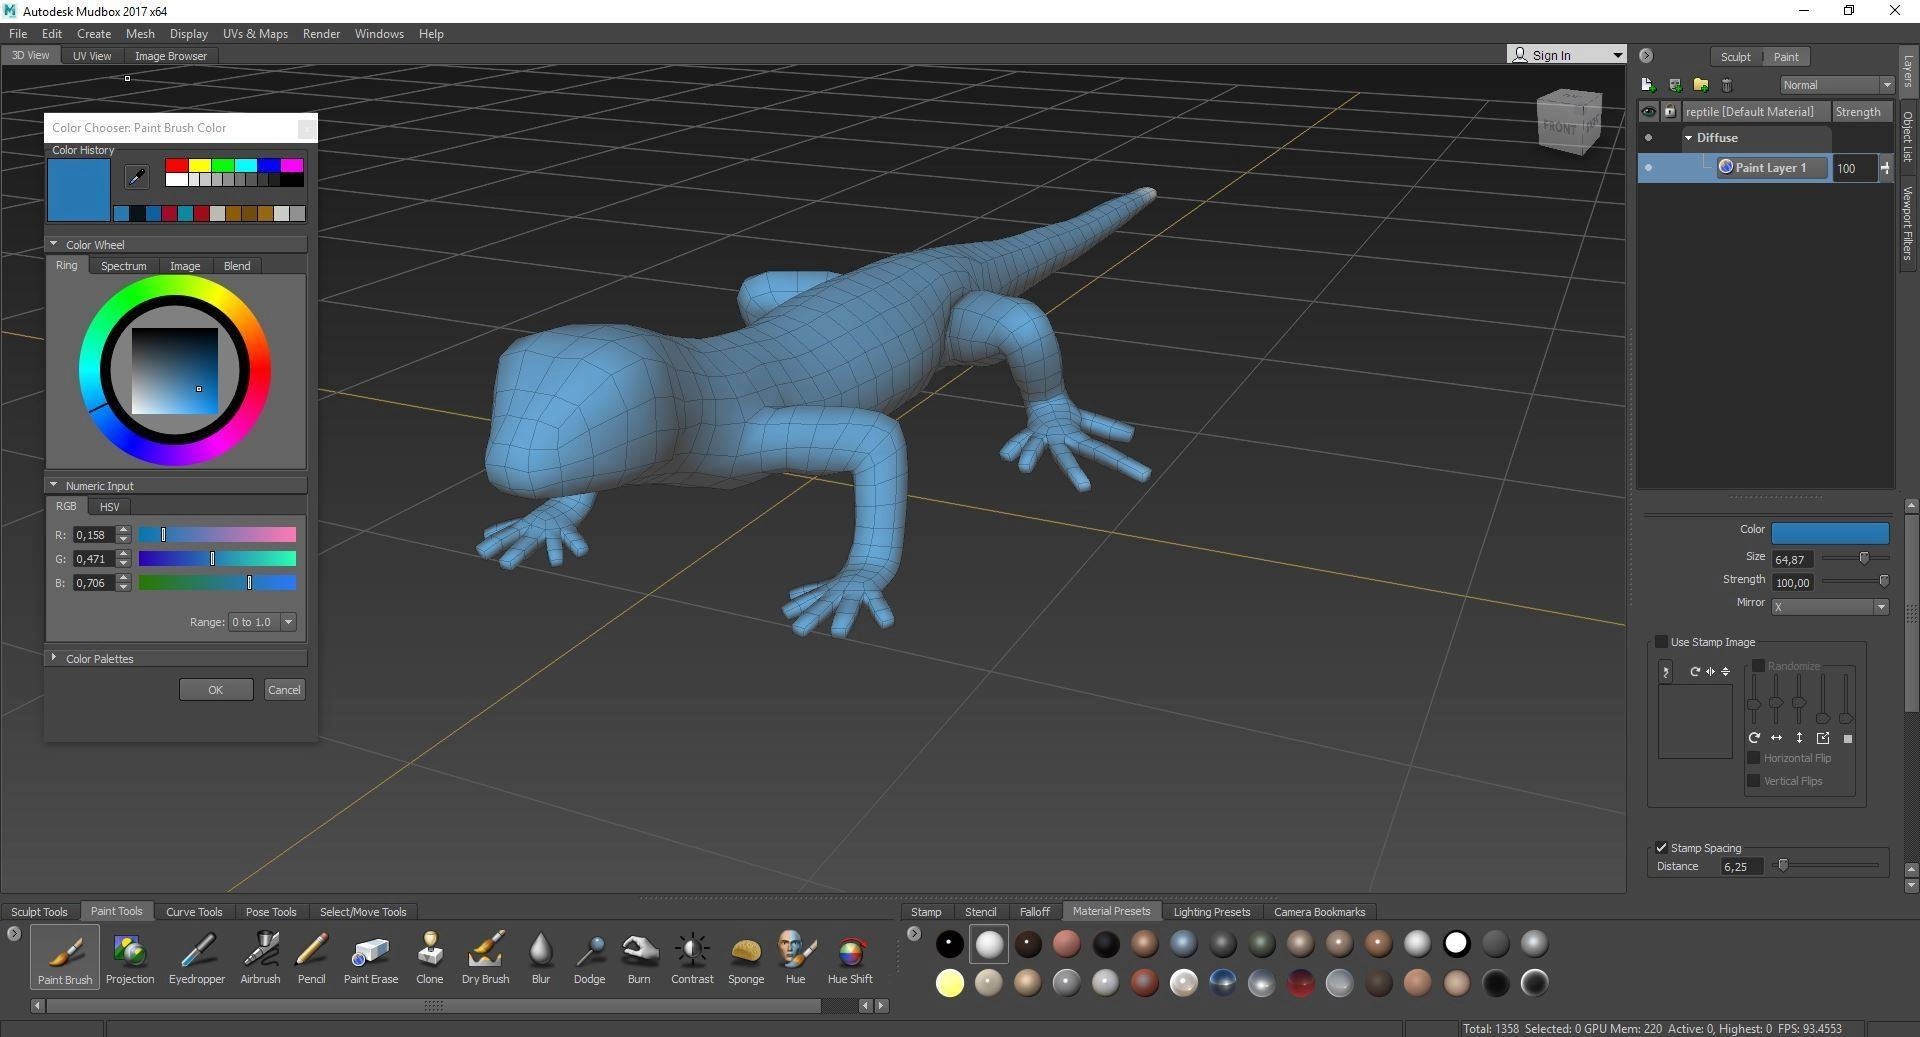Click the Paint layers button
Image resolution: width=1920 pixels, height=1037 pixels.
1786,57
